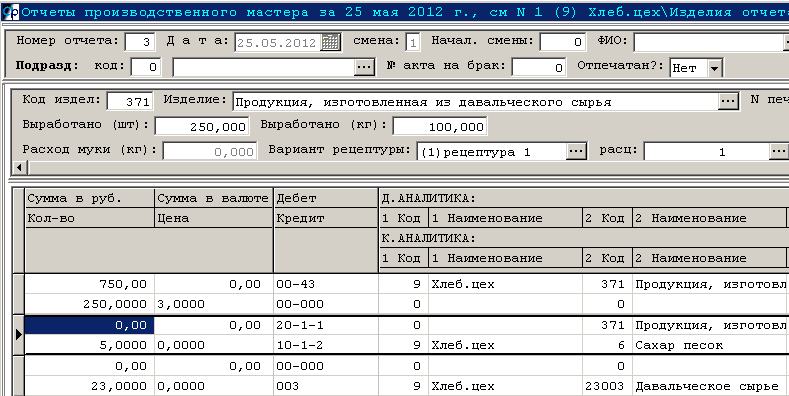Click the debit account 20-1-1 cell
The height and width of the screenshot is (396, 789).
(x=326, y=326)
